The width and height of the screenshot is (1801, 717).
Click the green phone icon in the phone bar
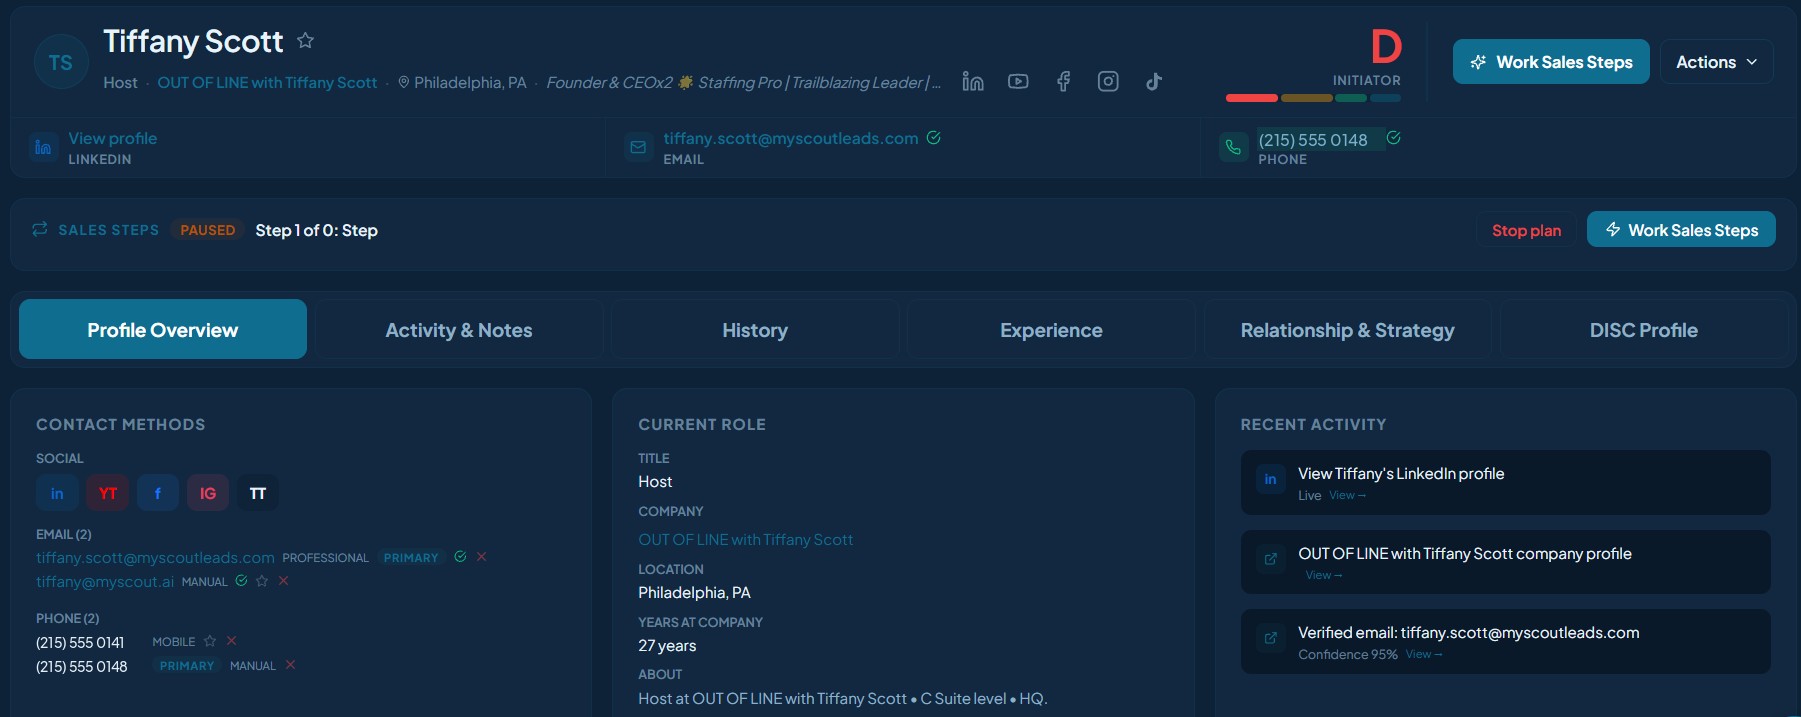point(1233,147)
